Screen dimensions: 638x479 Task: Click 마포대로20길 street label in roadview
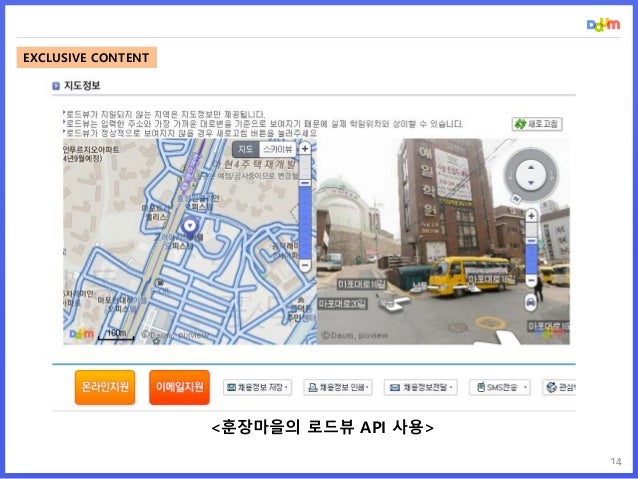tap(343, 304)
